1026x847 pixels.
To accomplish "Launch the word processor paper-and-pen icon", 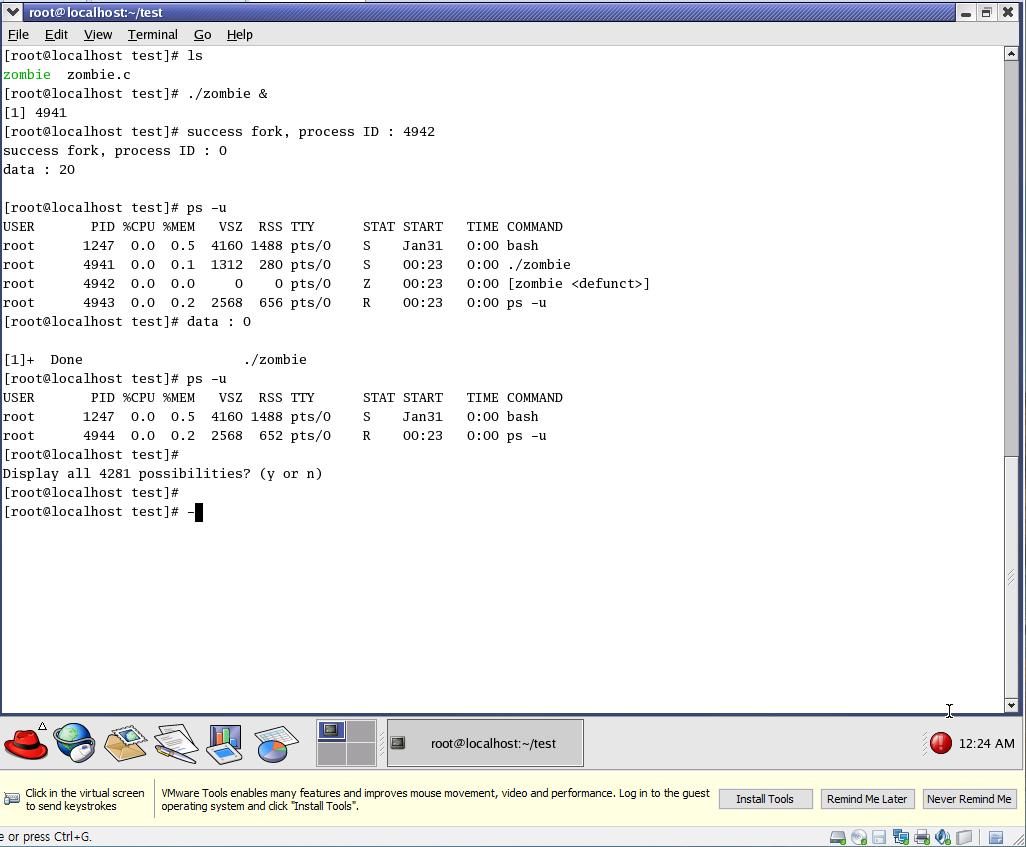I will 175,743.
